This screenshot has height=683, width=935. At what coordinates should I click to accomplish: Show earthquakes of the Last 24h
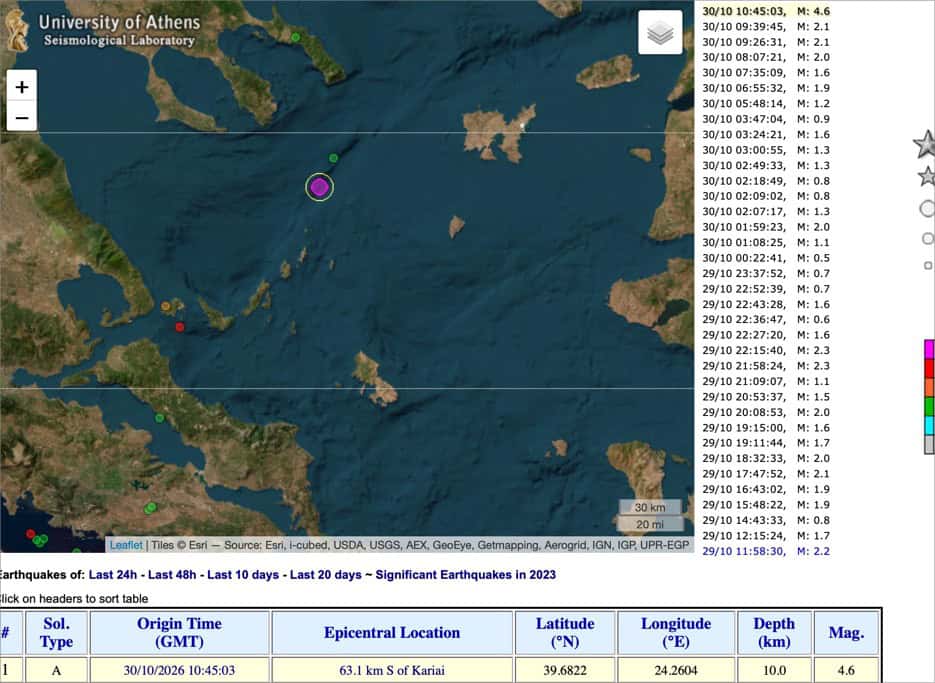tap(113, 575)
